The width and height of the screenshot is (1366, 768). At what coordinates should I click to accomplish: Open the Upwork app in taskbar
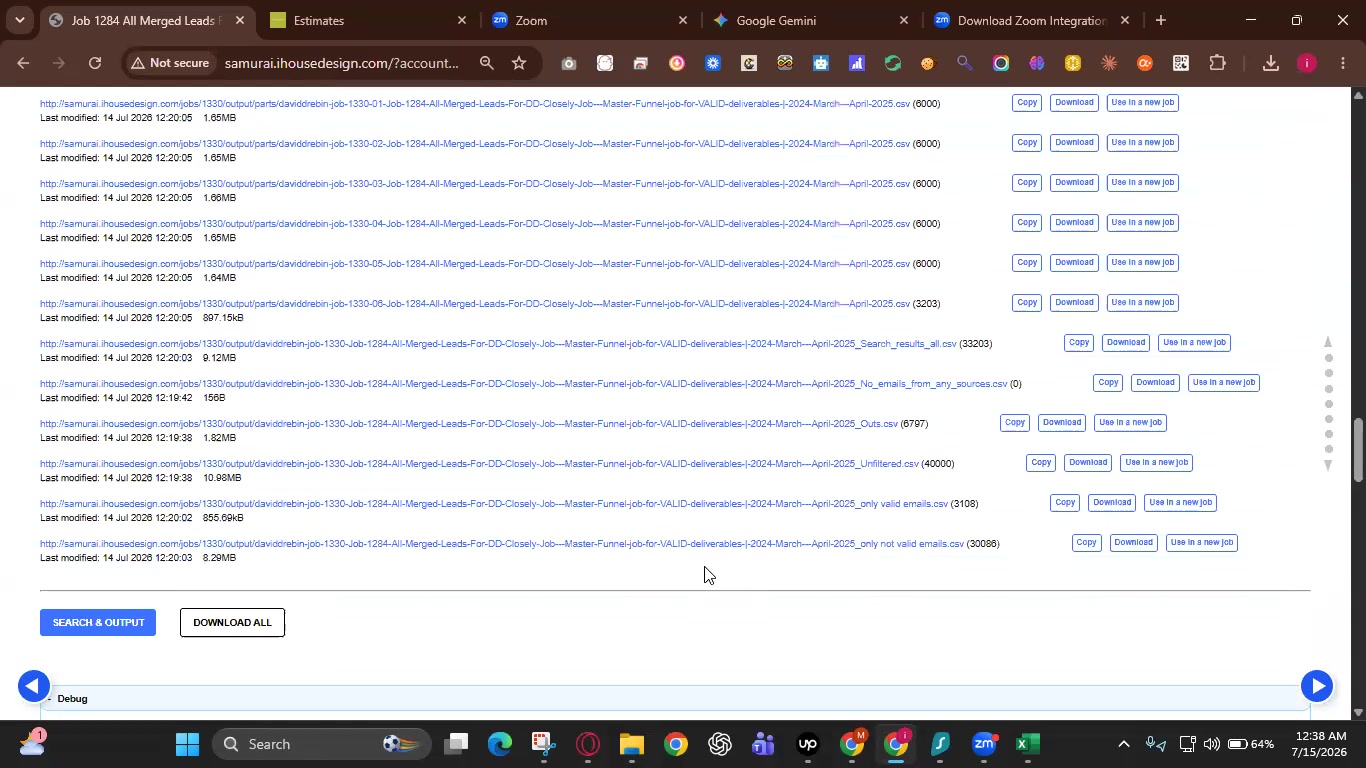(808, 744)
